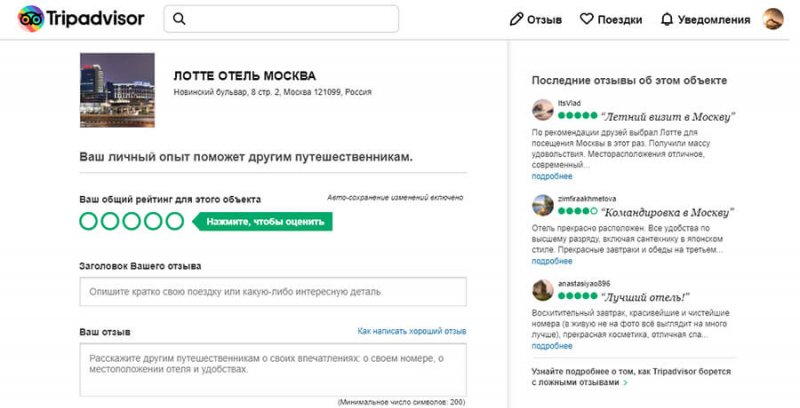Screen dimensions: 800x408
Task: Click the bell Уведомления icon
Action: [x=667, y=19]
